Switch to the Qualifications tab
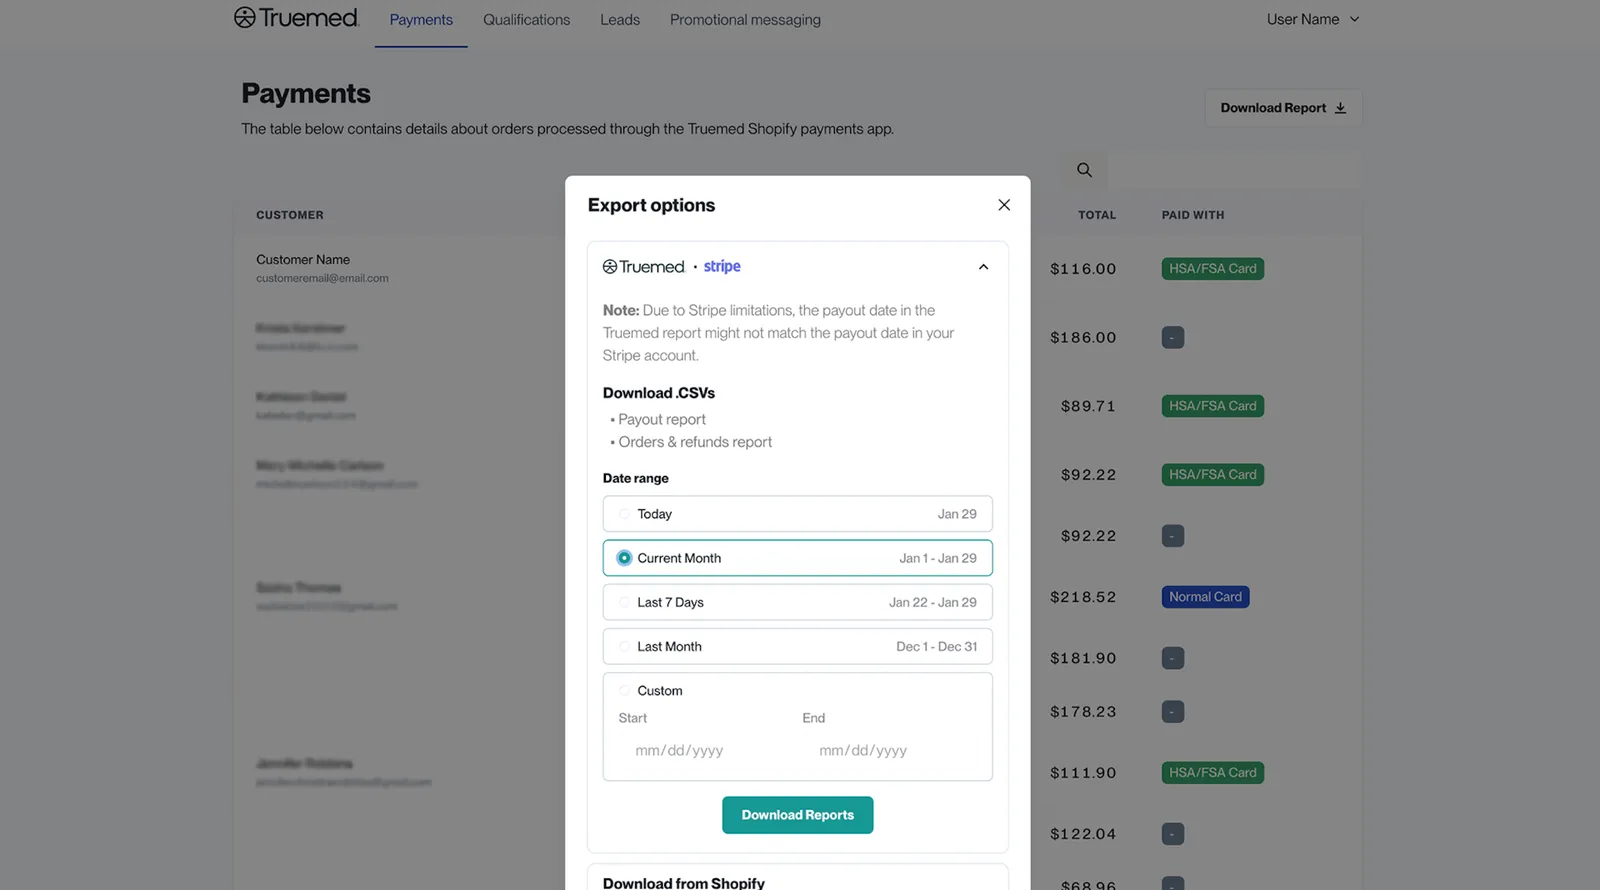 pos(526,20)
